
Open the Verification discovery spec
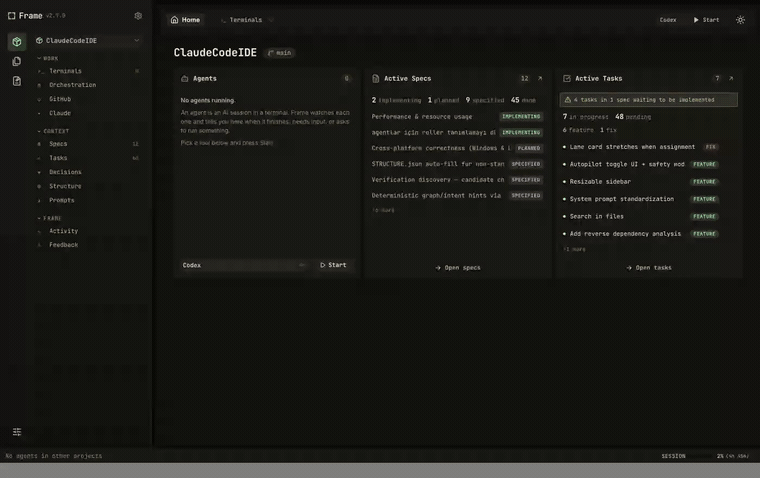(x=457, y=180)
